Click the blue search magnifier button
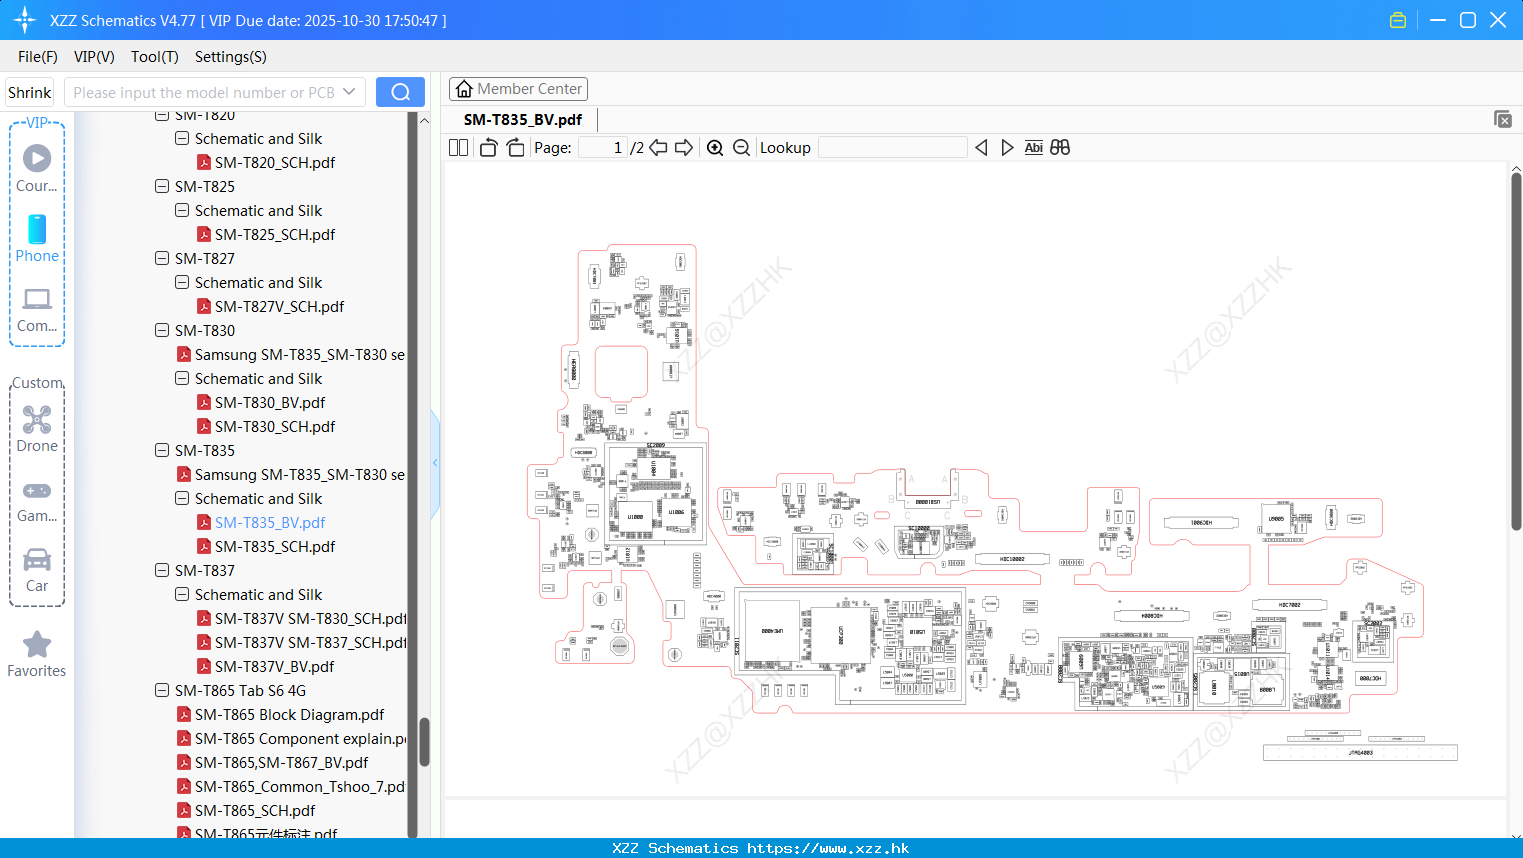The height and width of the screenshot is (858, 1523). point(400,92)
